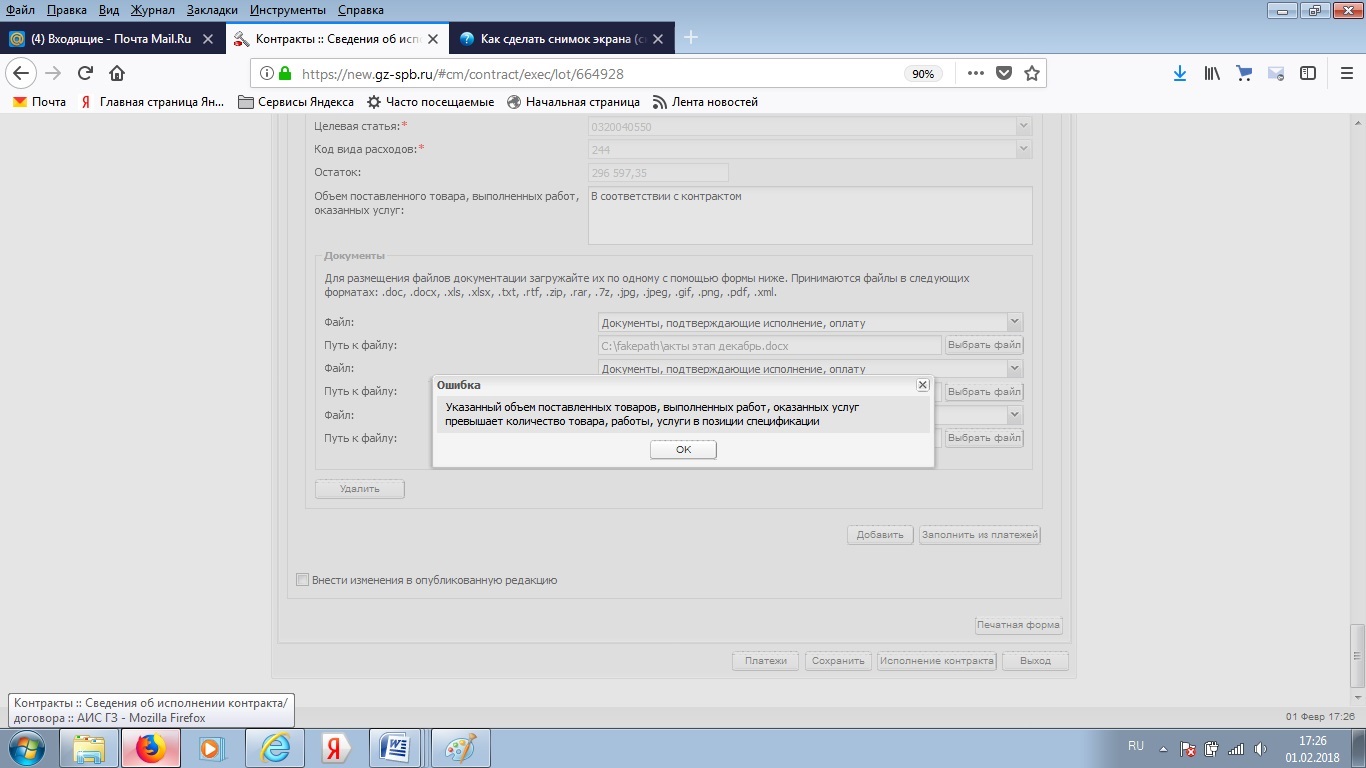
Task: Open the third Файл dropdown arrow
Action: click(1015, 414)
